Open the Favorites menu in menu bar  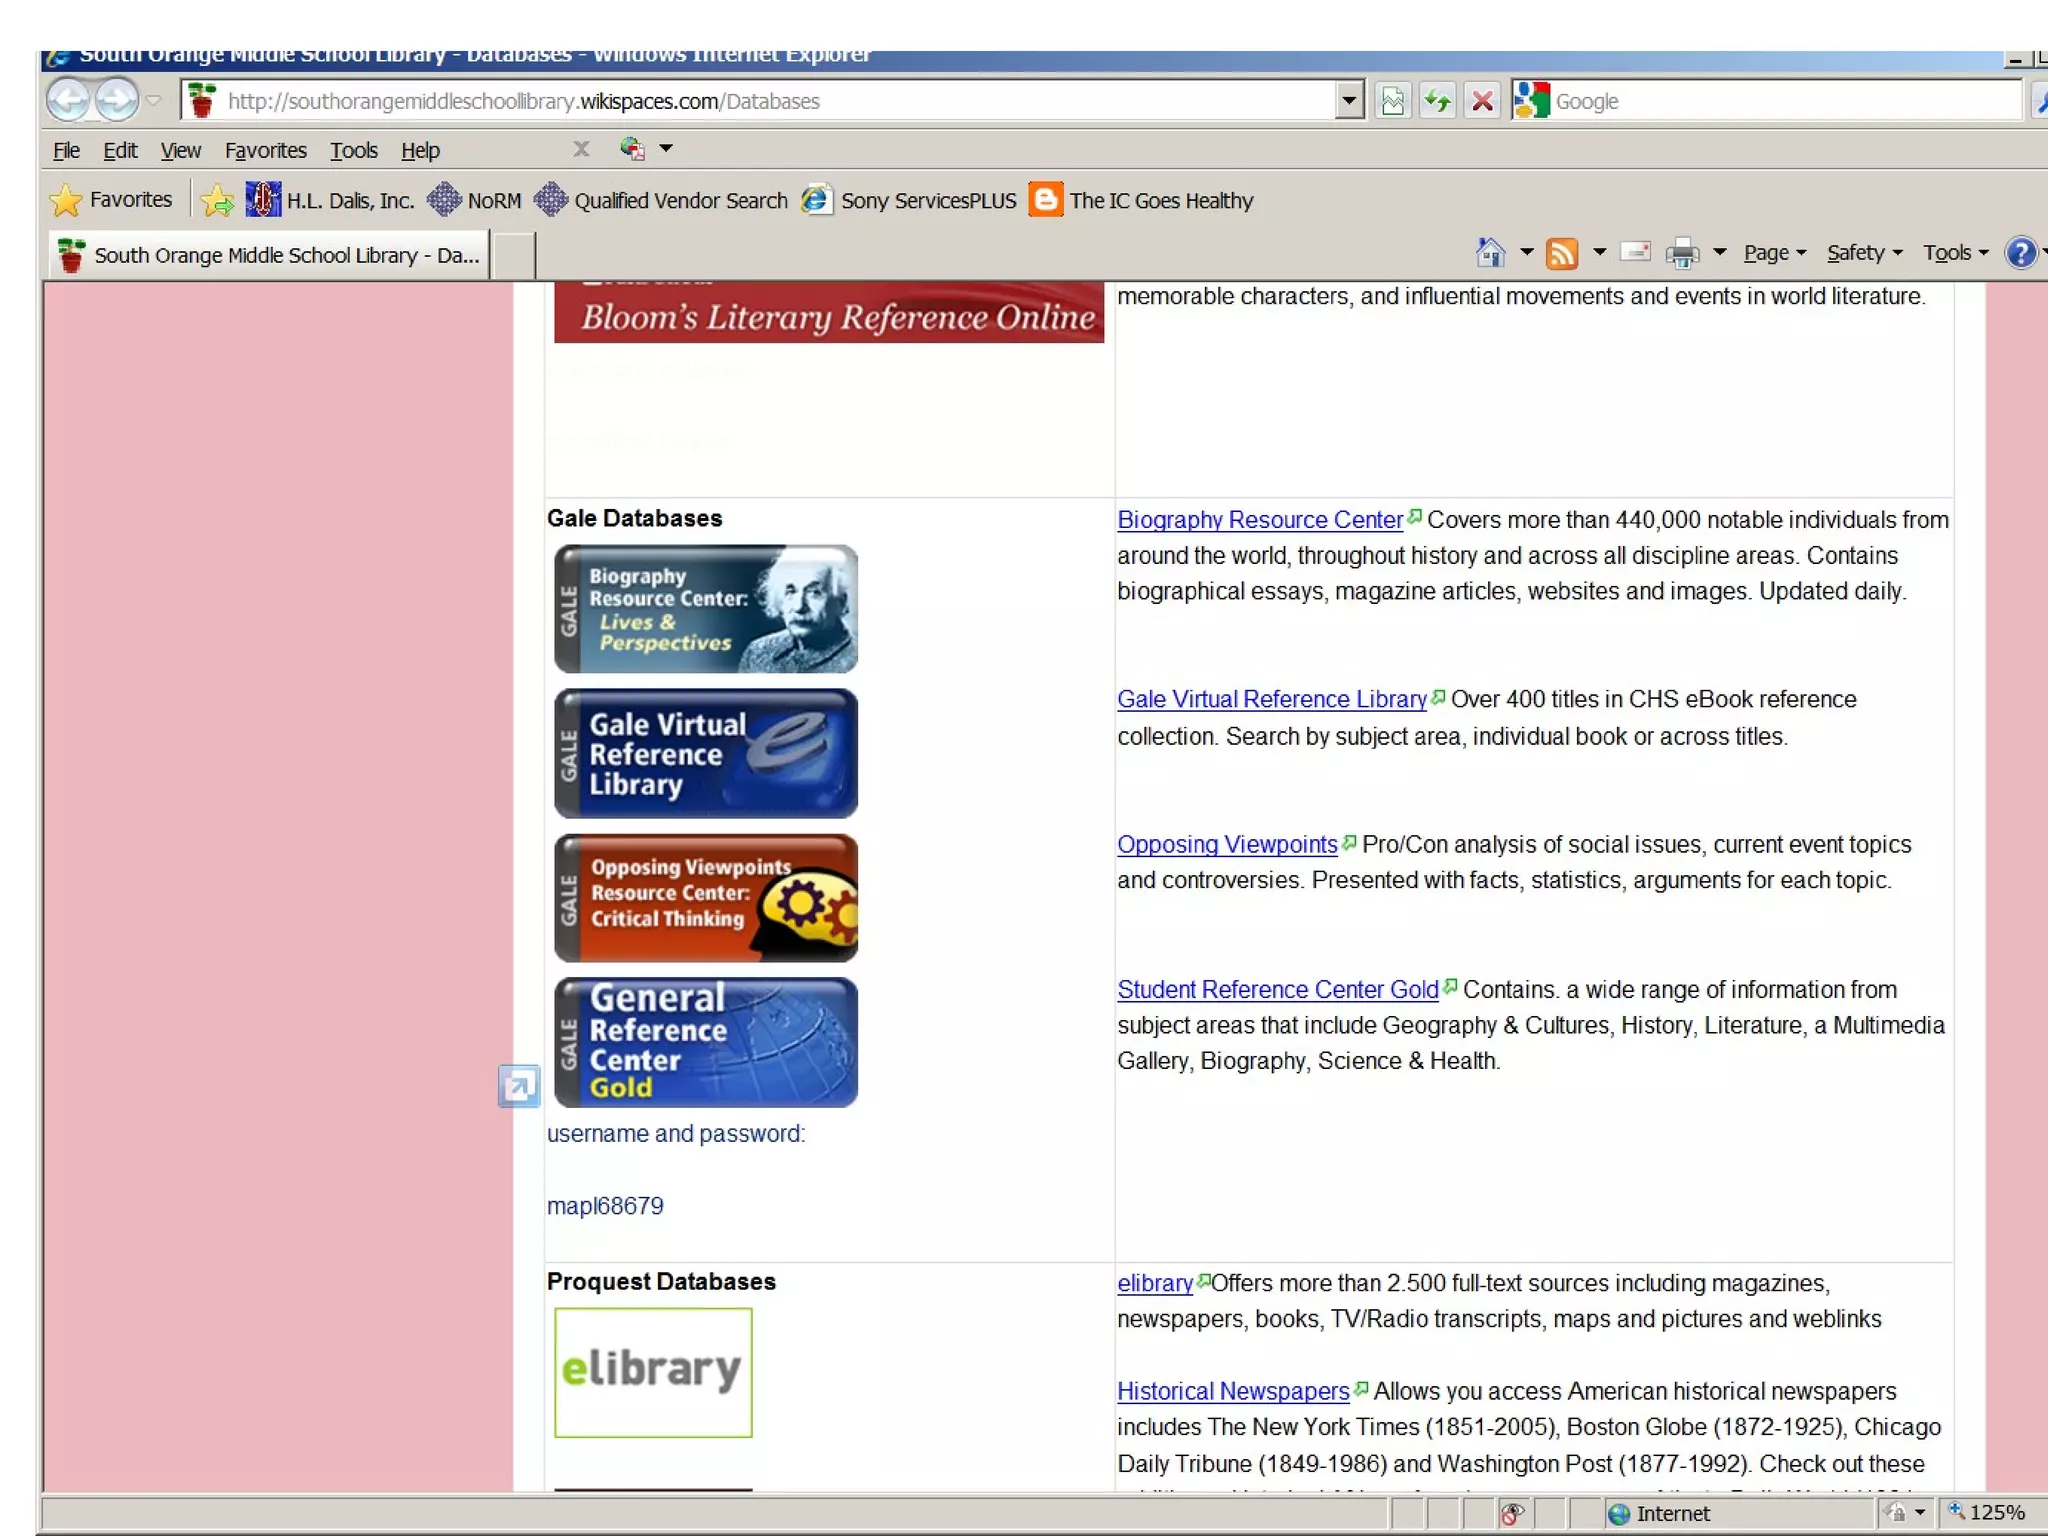(x=265, y=150)
